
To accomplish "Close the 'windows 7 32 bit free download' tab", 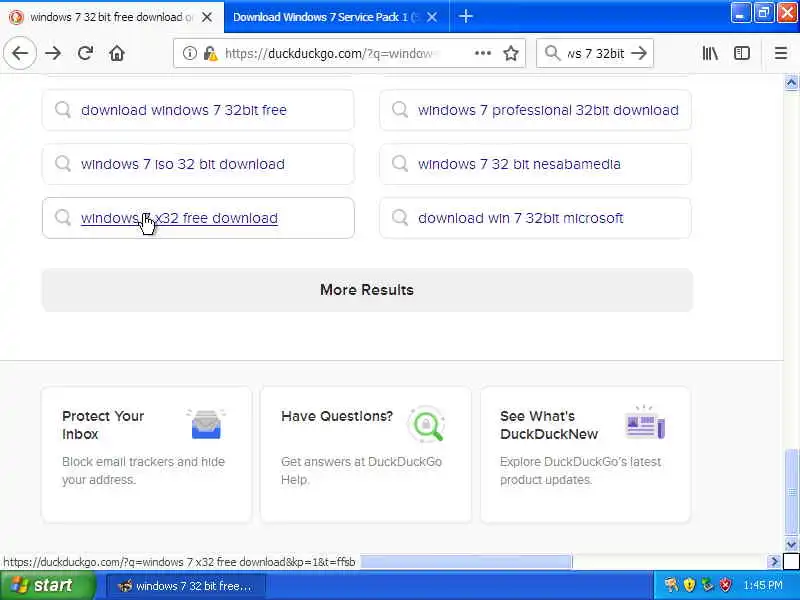I will pos(207,17).
